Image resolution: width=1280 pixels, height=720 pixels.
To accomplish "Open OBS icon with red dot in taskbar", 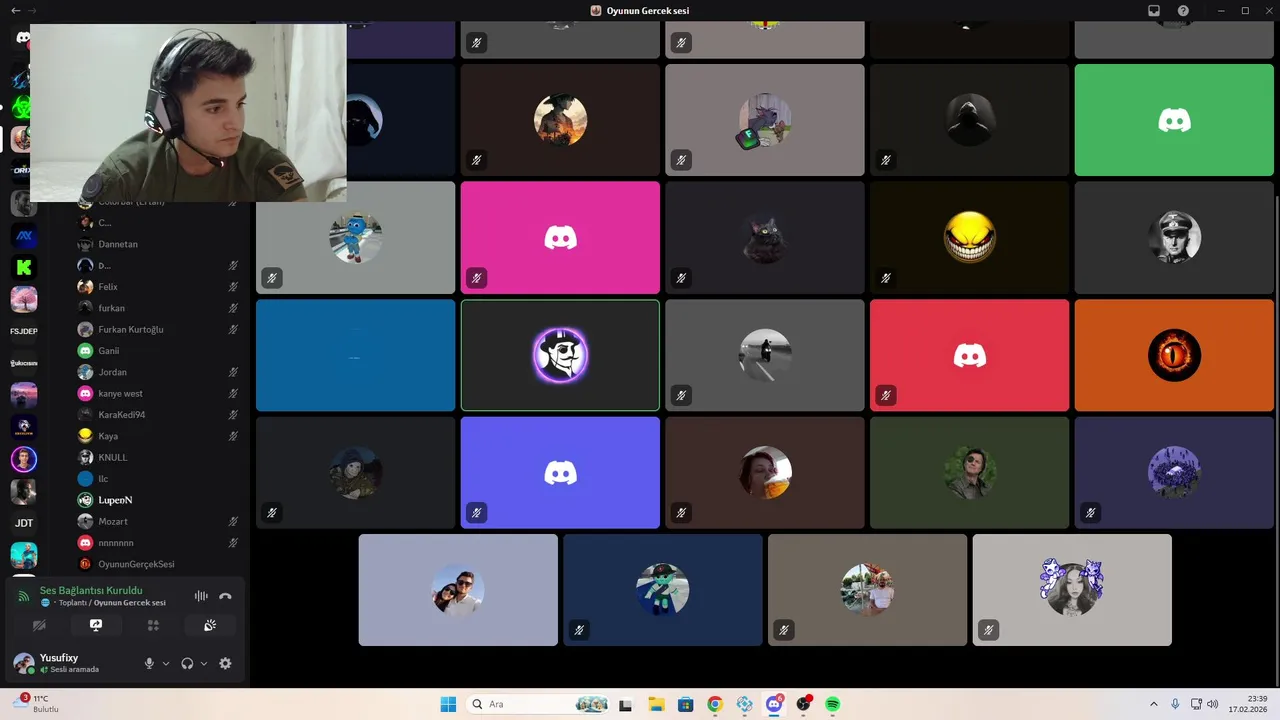I will [x=803, y=704].
